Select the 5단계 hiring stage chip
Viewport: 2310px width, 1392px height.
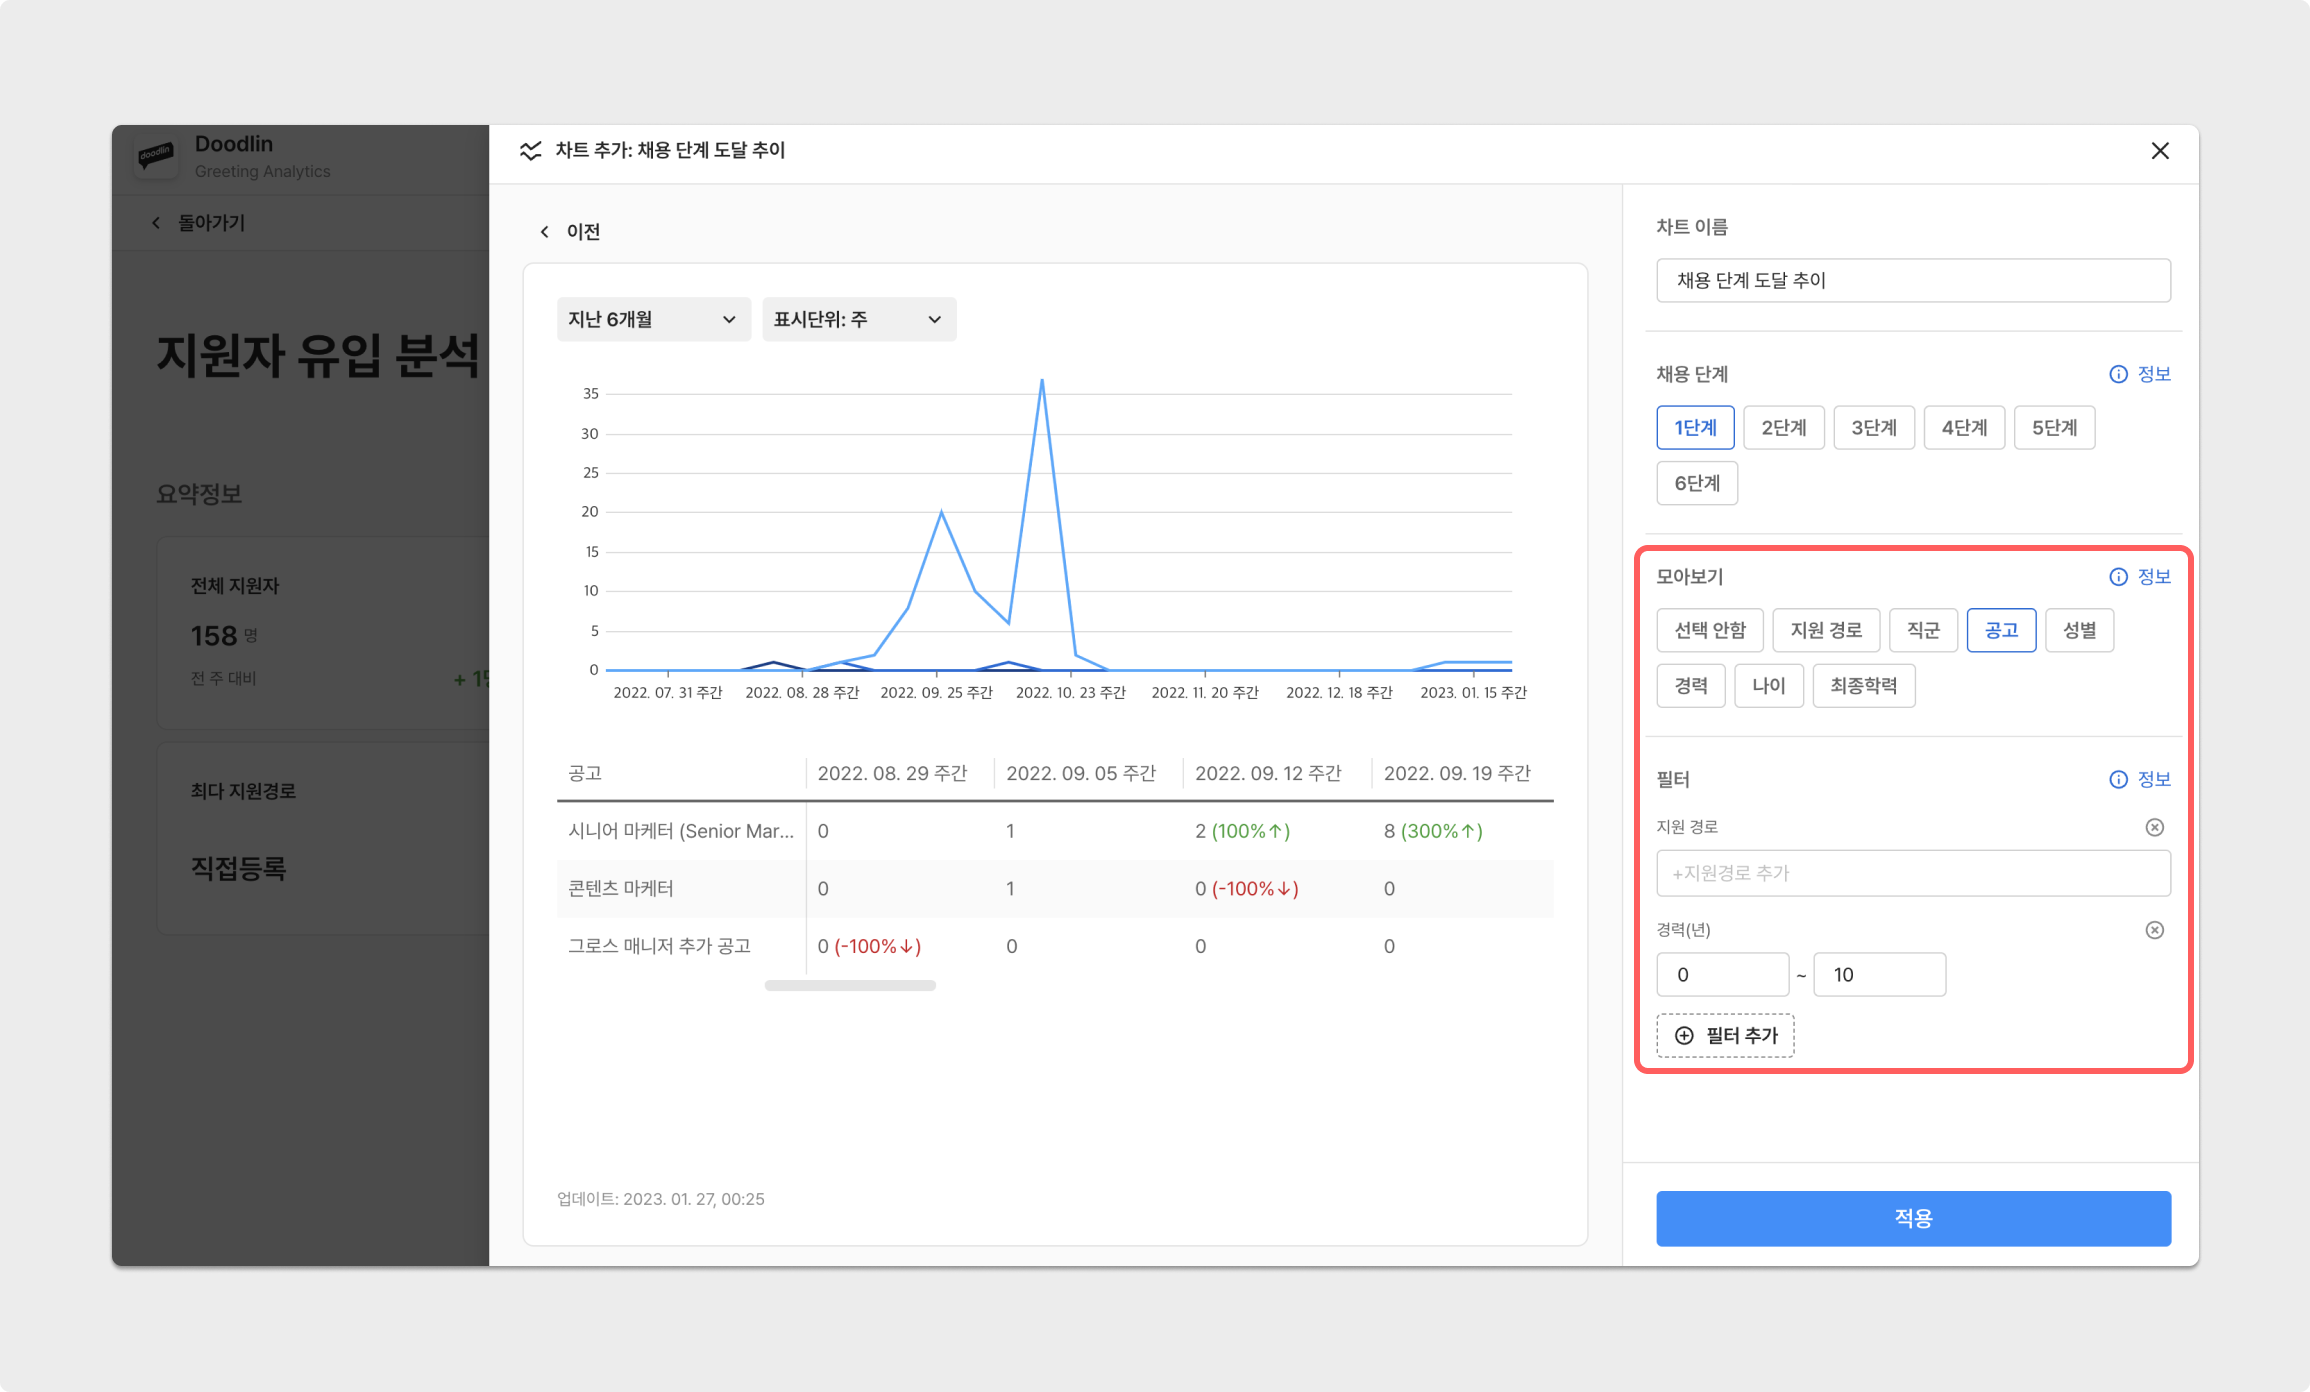pos(2054,428)
